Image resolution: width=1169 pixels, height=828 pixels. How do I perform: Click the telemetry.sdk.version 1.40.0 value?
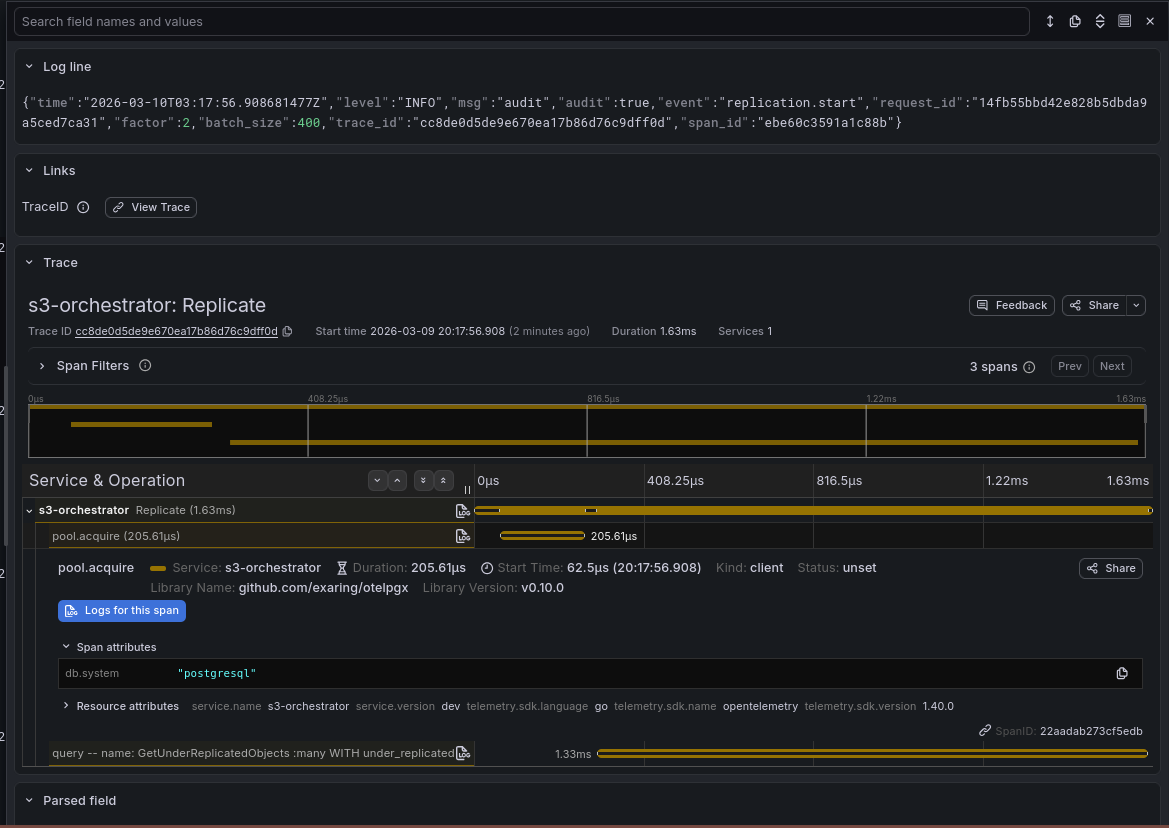(938, 706)
